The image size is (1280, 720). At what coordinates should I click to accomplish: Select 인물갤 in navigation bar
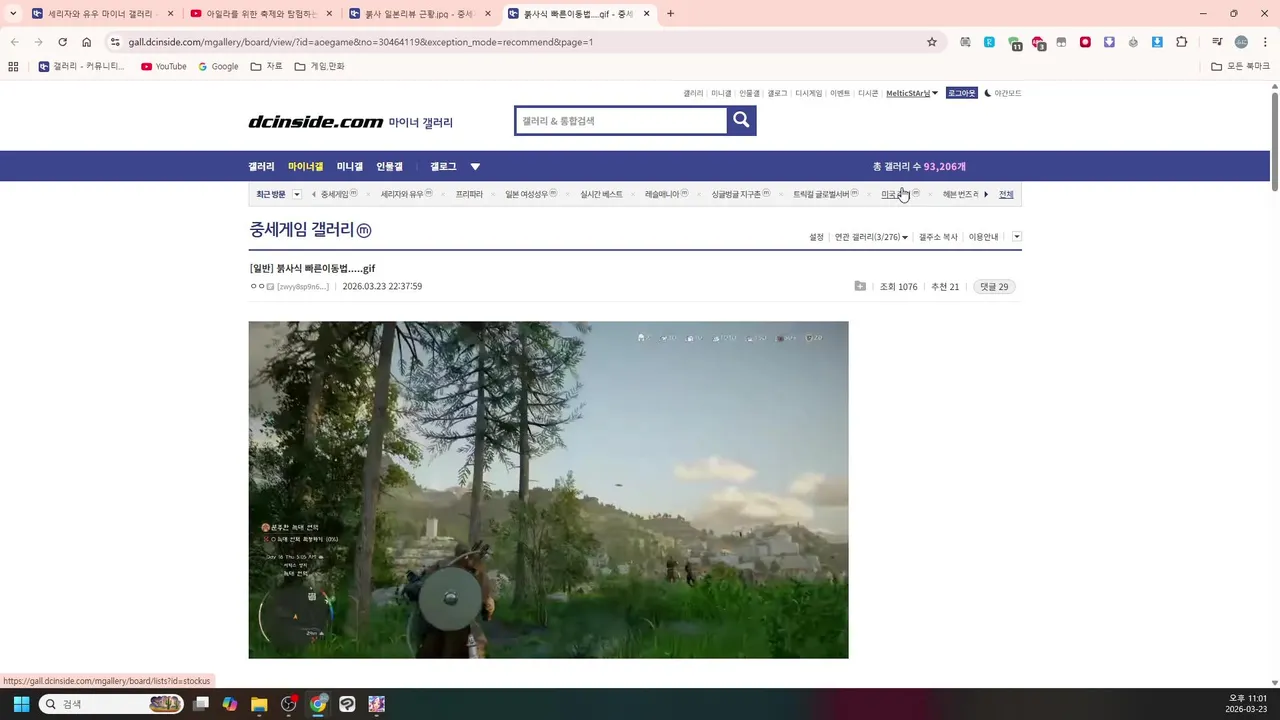pyautogui.click(x=389, y=167)
